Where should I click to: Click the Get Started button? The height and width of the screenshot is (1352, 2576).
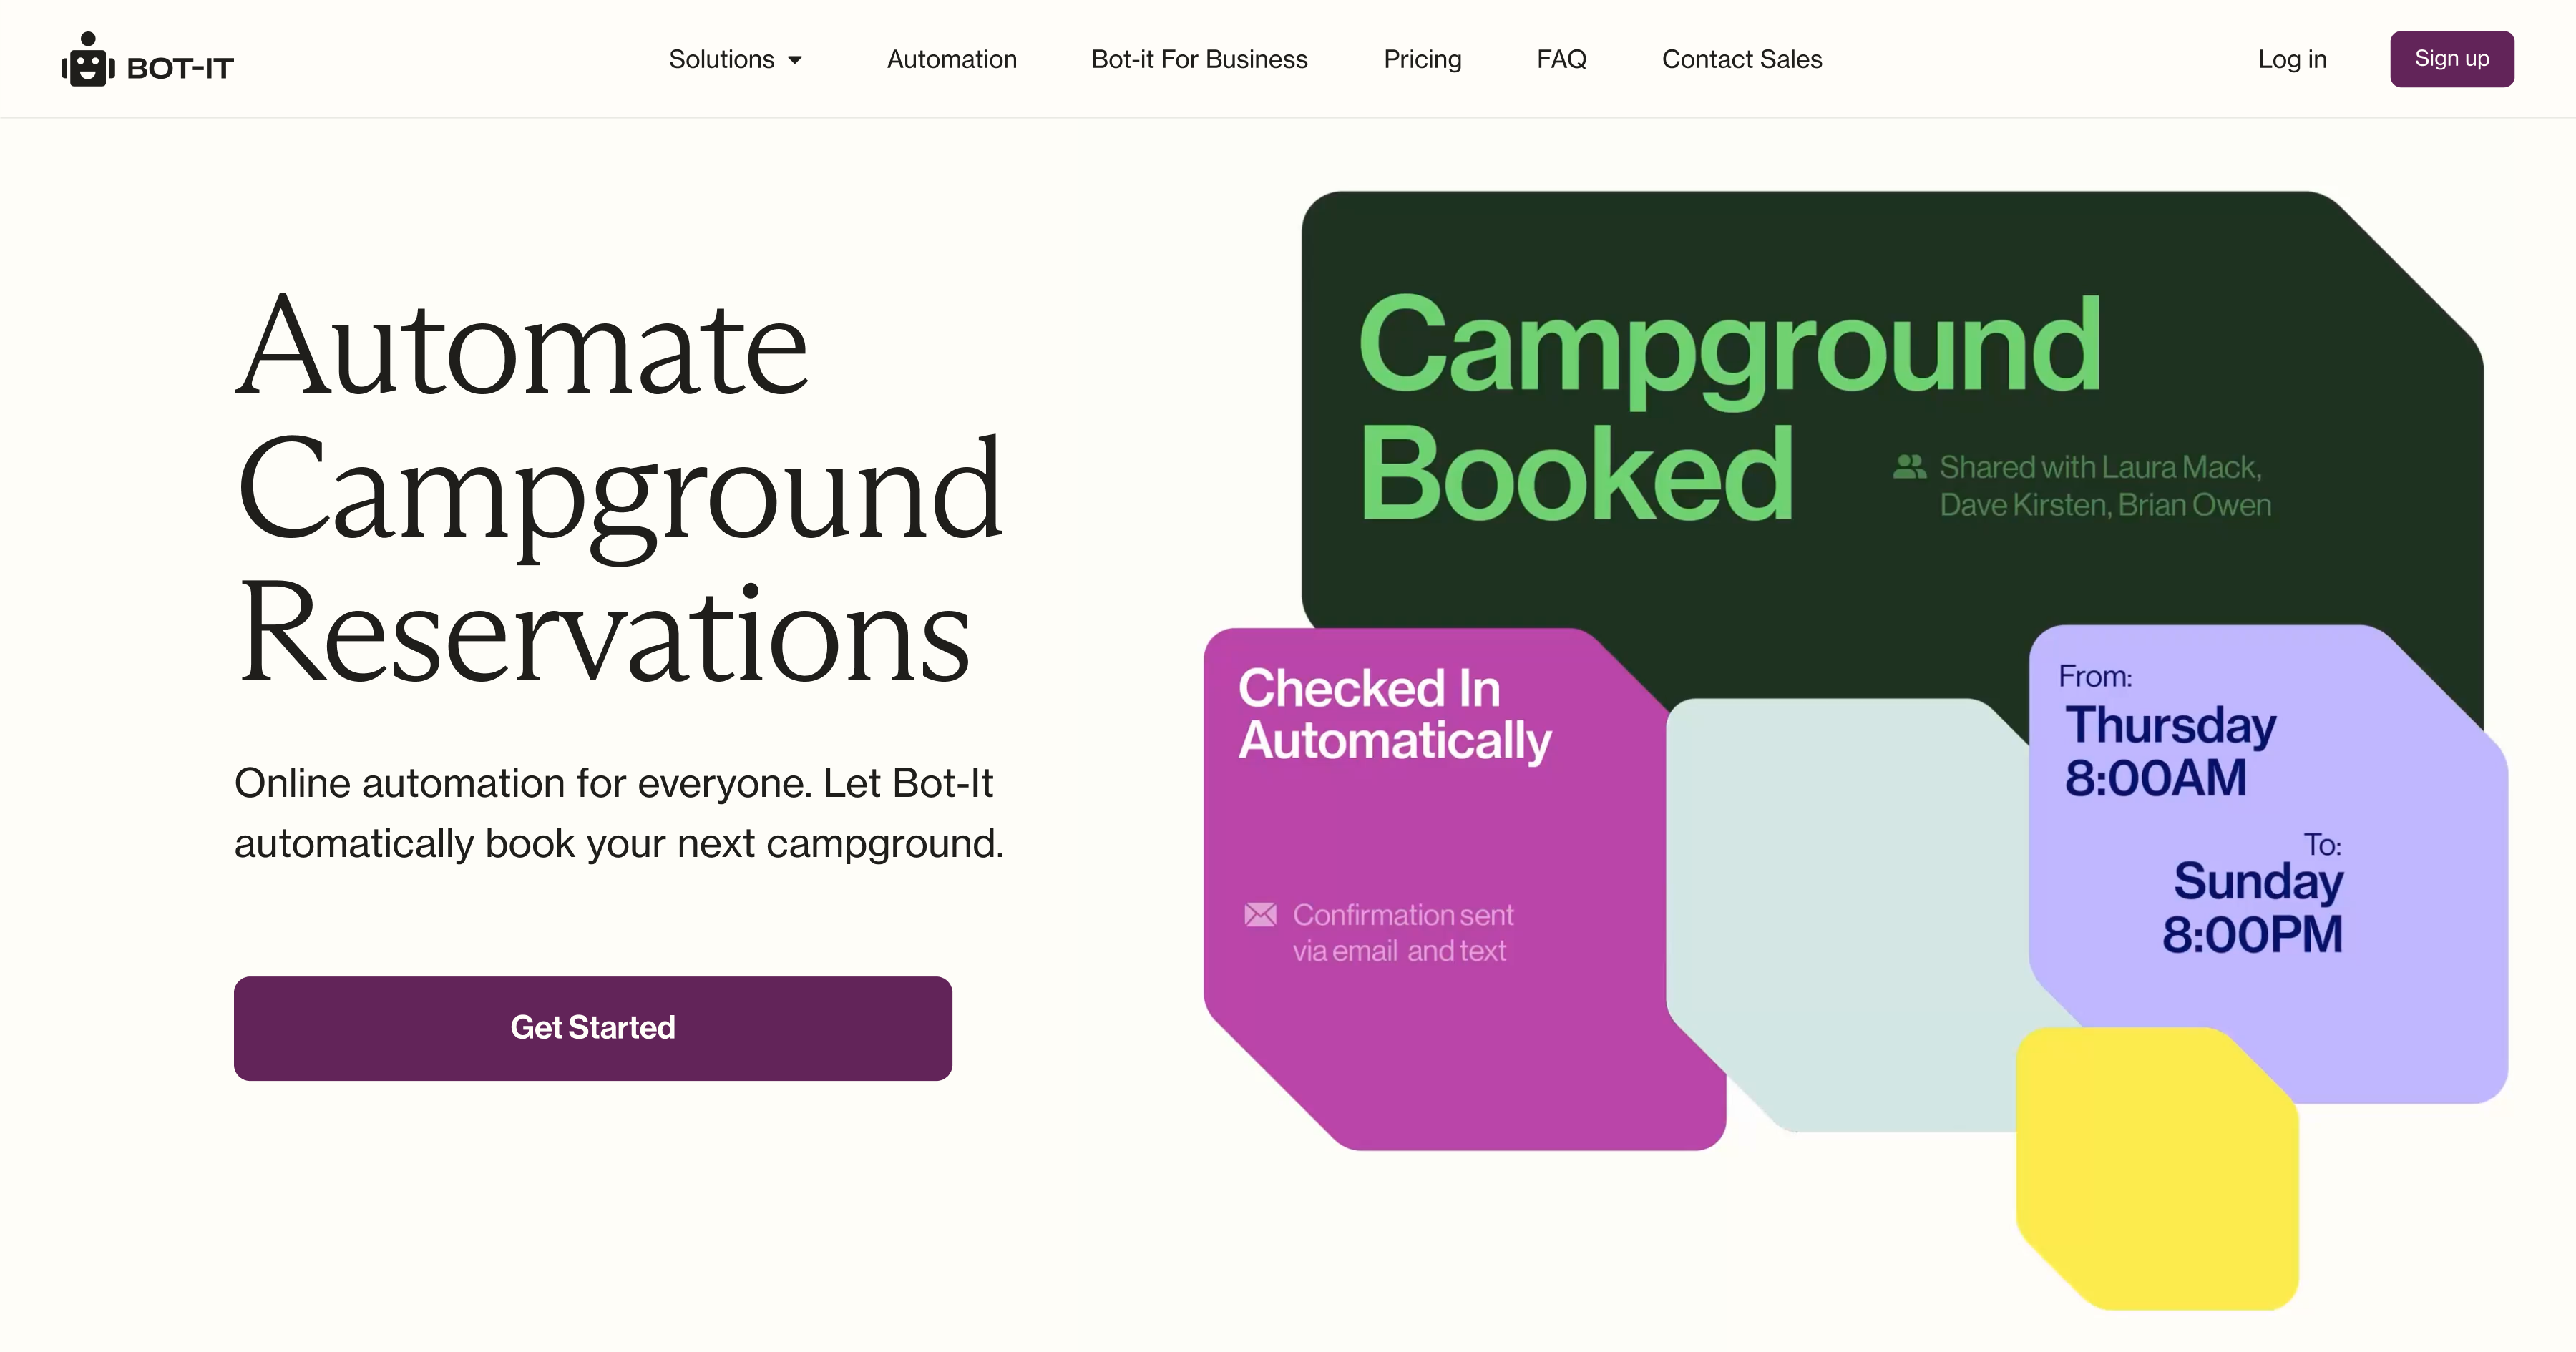[592, 1028]
